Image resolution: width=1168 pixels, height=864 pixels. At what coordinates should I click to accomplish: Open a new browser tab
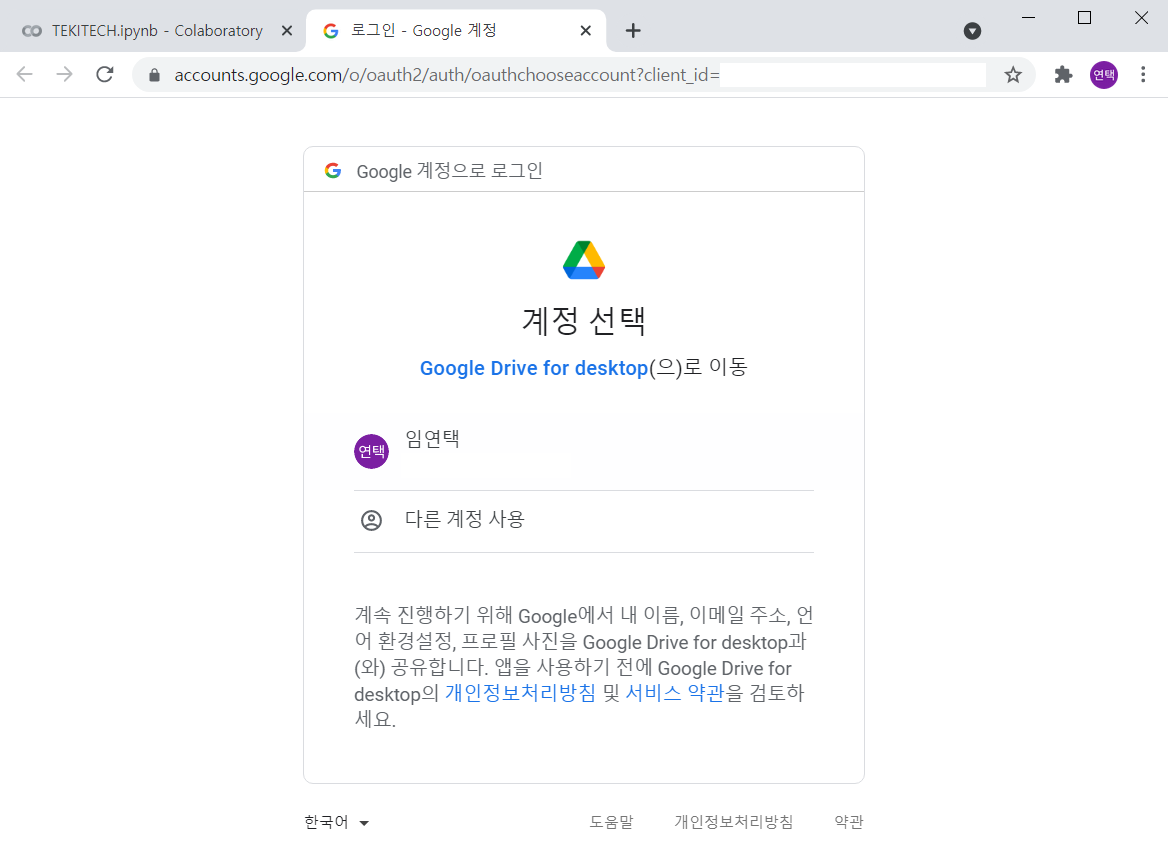[x=632, y=31]
